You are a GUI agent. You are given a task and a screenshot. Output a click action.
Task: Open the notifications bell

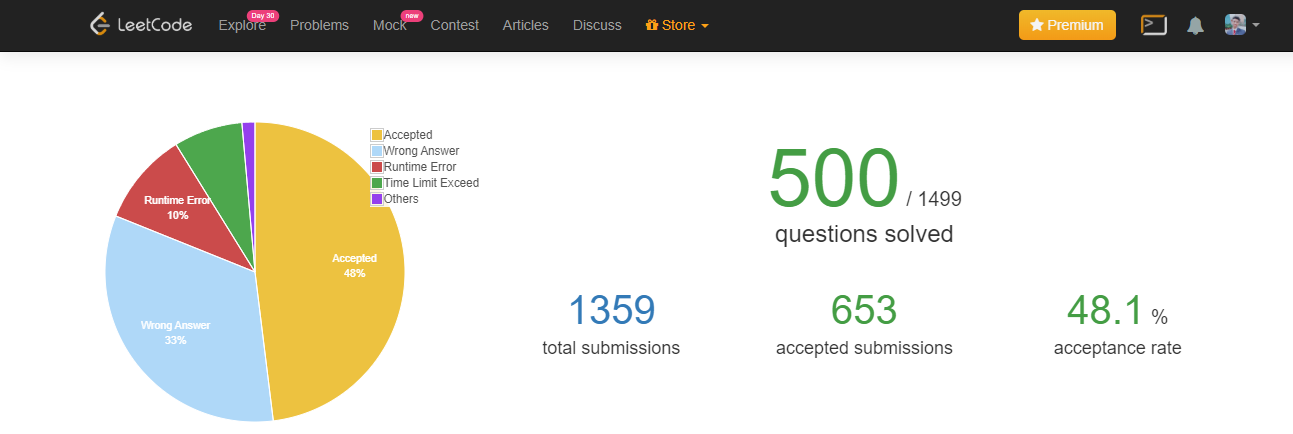tap(1195, 26)
